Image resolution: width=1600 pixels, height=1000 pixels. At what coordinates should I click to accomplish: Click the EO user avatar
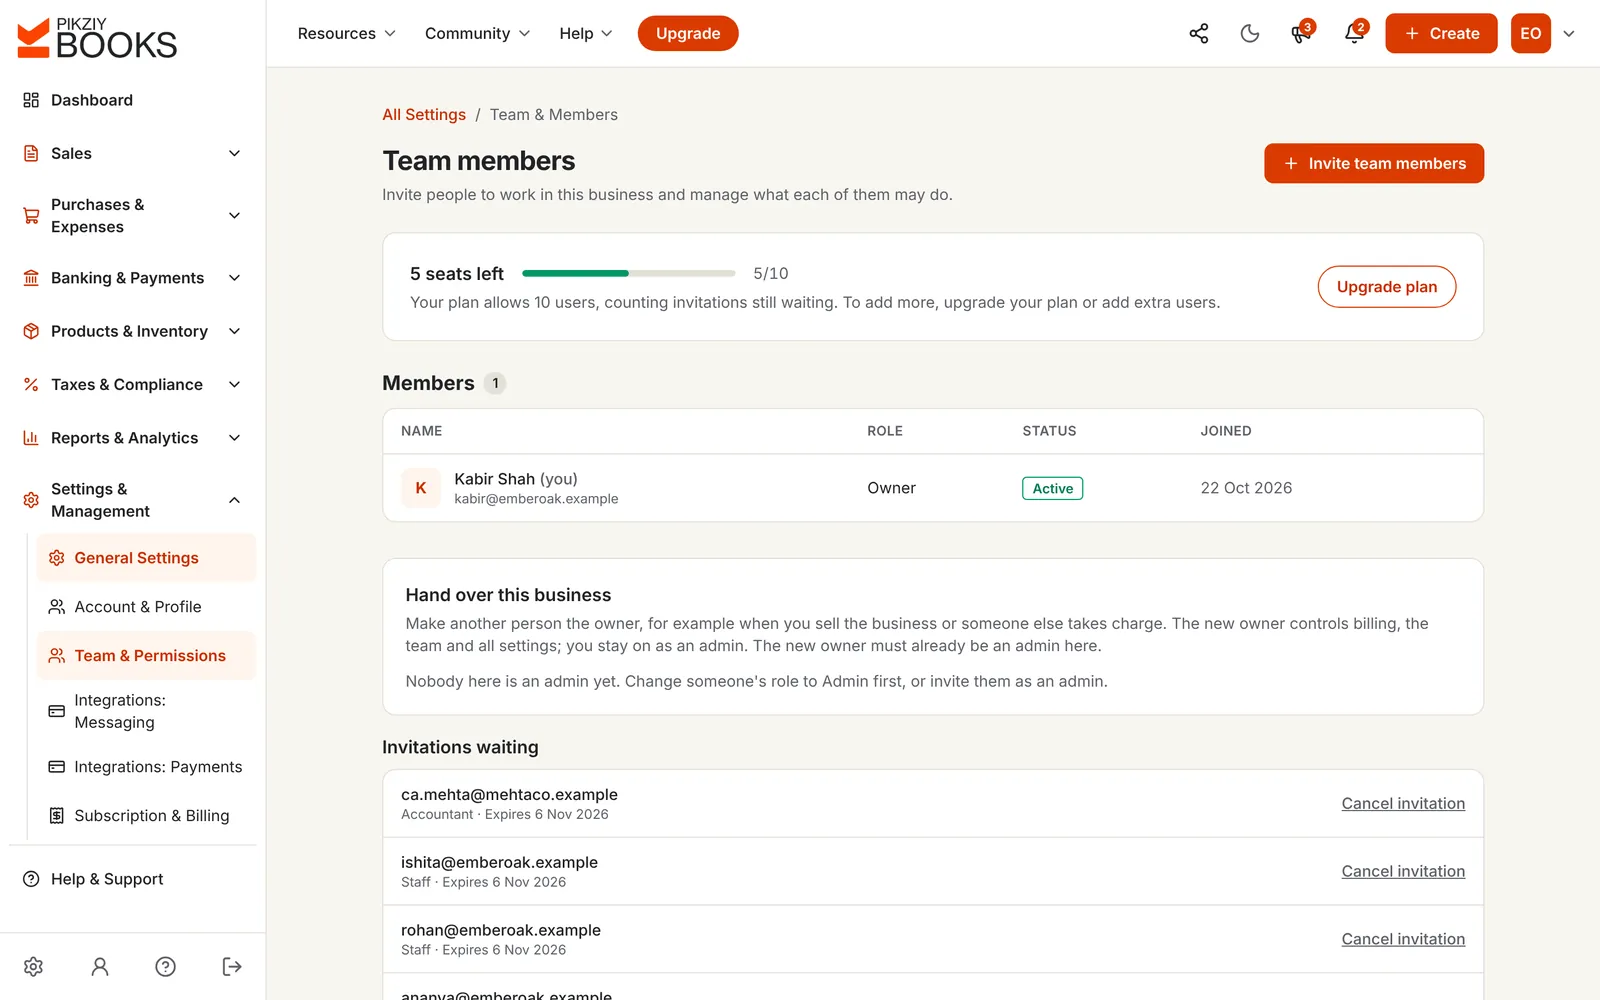tap(1530, 33)
